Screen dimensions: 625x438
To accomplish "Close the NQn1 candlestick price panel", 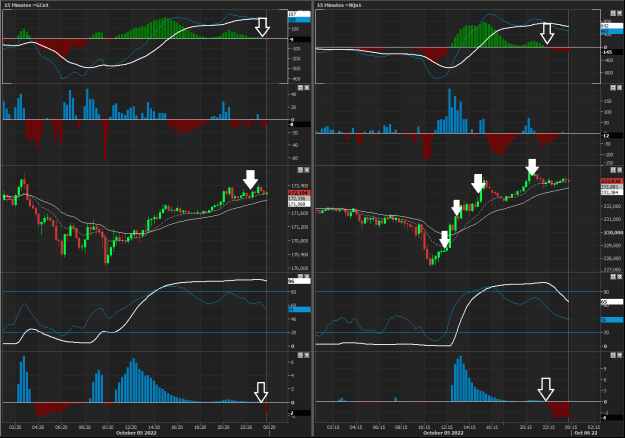I will 620,170.
